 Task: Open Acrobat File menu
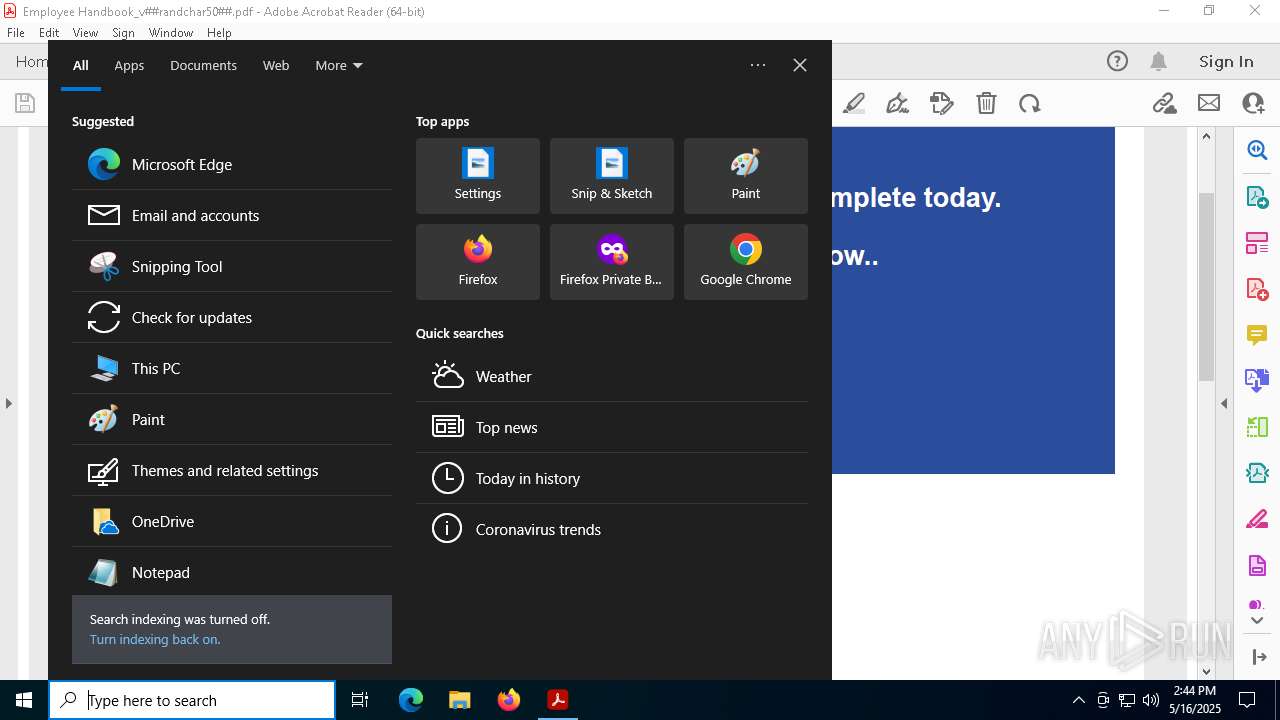pyautogui.click(x=16, y=33)
